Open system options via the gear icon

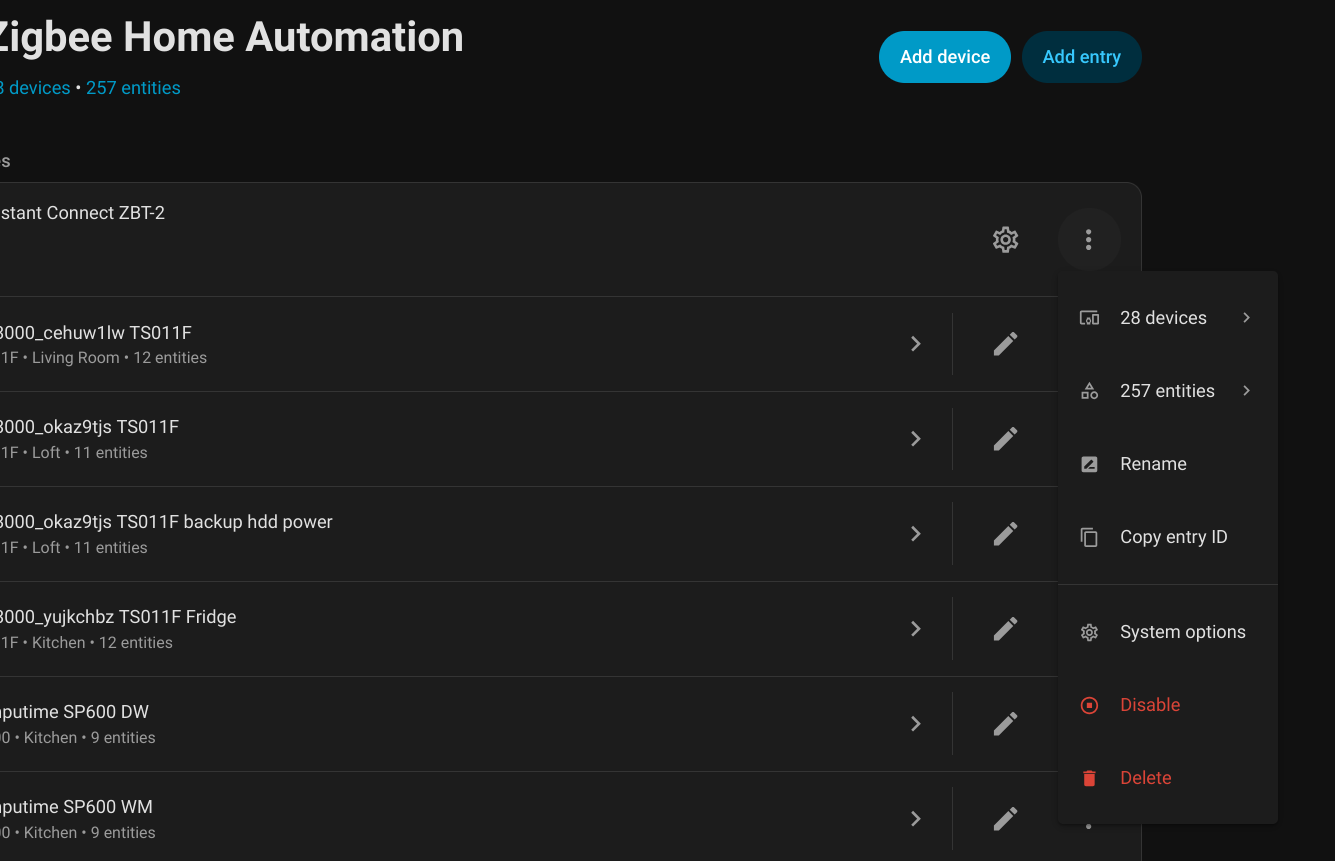[x=1004, y=240]
